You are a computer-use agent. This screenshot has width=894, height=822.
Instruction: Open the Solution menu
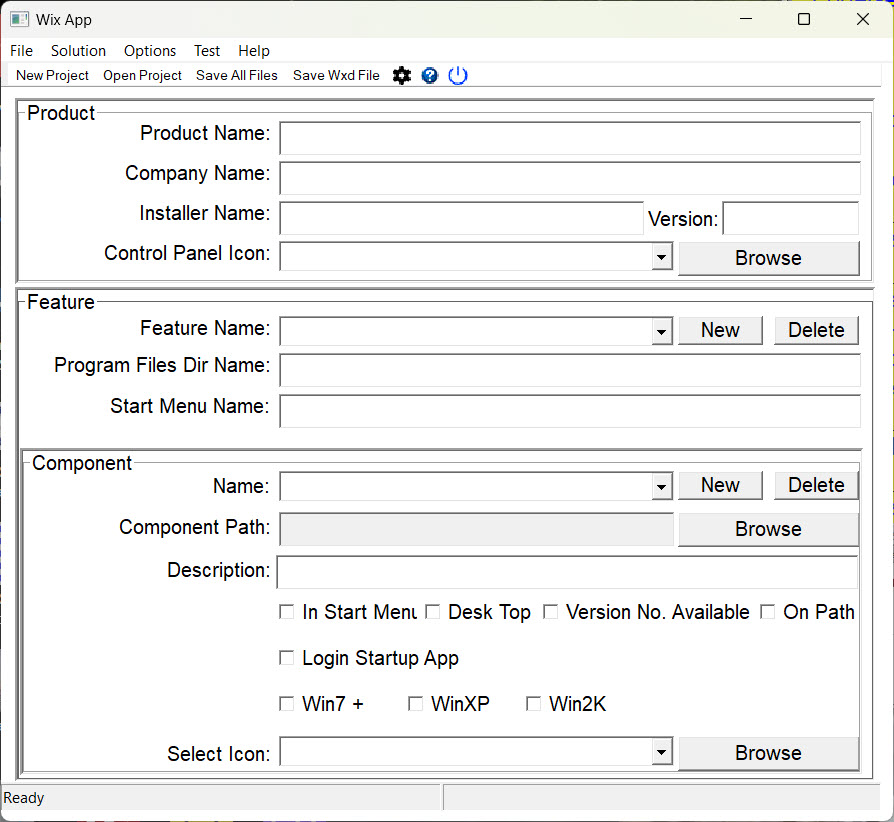[78, 51]
